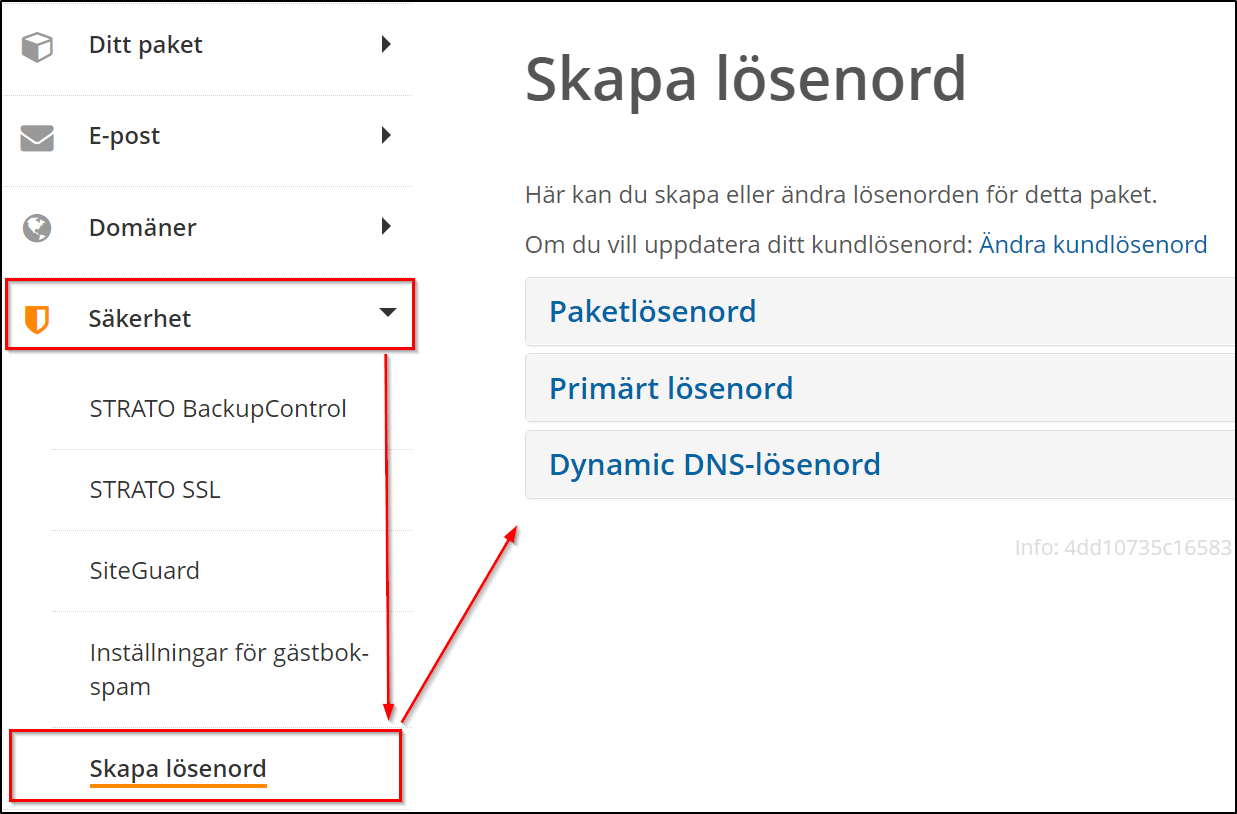Expand the Primärt lösenord section
Viewport: 1237px width, 814px height.
671,388
